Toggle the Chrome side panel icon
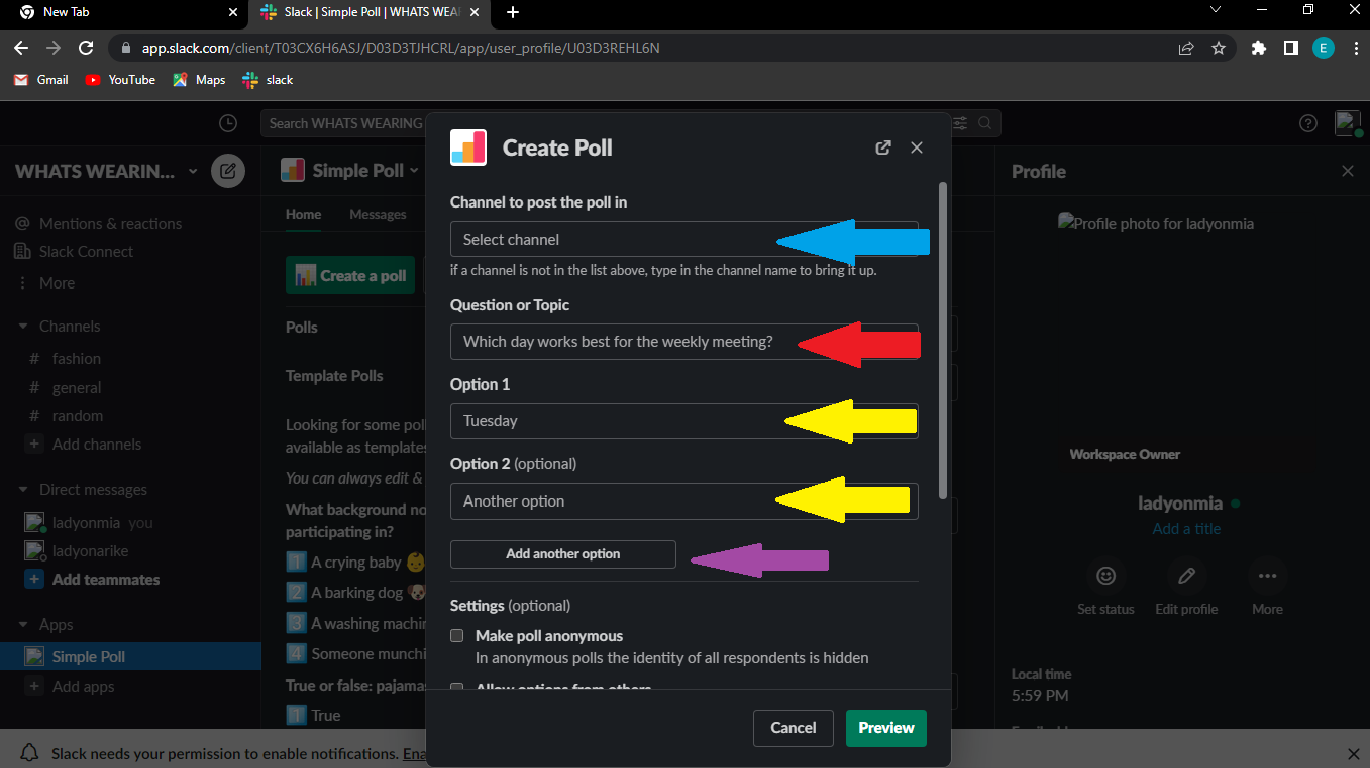1370x768 pixels. click(1291, 48)
